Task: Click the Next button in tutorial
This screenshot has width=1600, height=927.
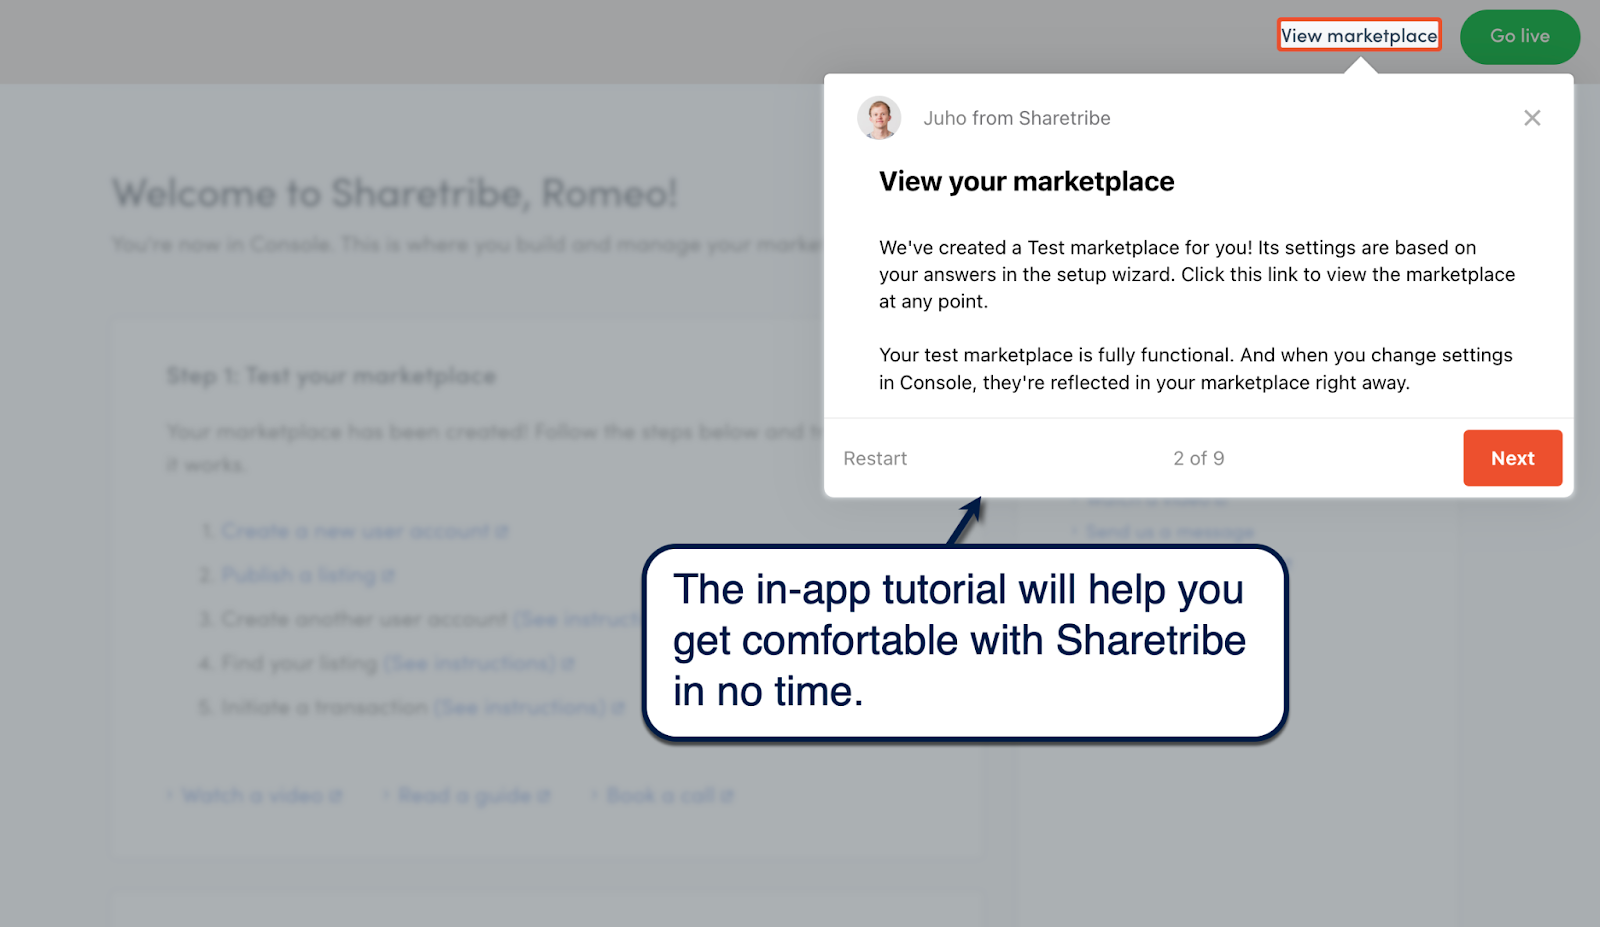Action: (1512, 458)
